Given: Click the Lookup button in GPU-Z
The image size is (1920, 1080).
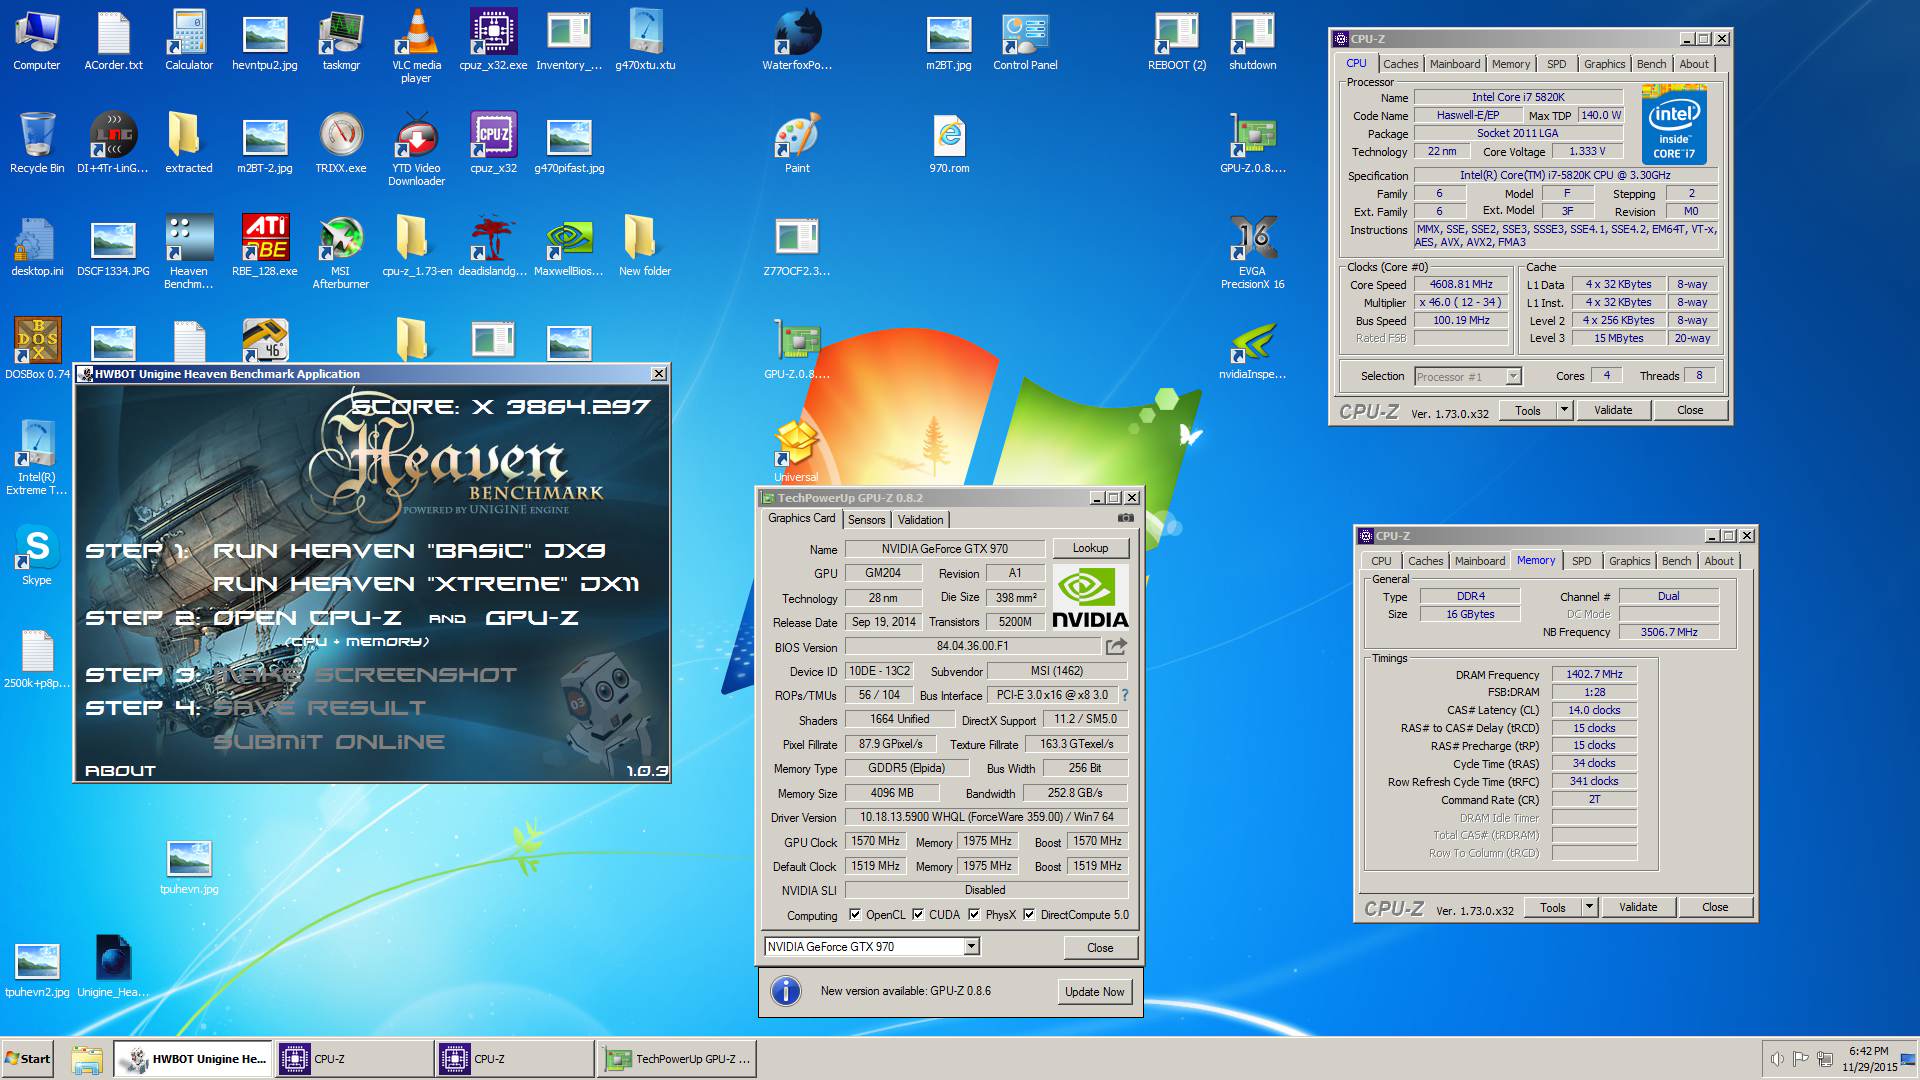Looking at the screenshot, I should tap(1090, 548).
